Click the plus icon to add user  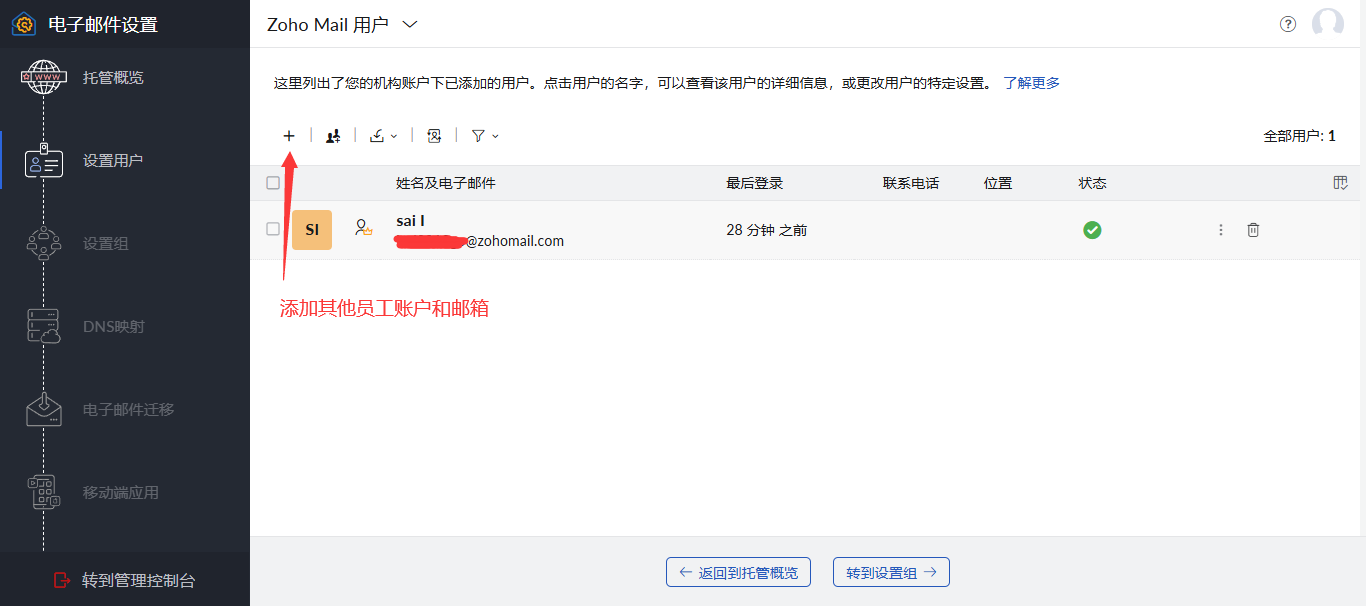289,136
